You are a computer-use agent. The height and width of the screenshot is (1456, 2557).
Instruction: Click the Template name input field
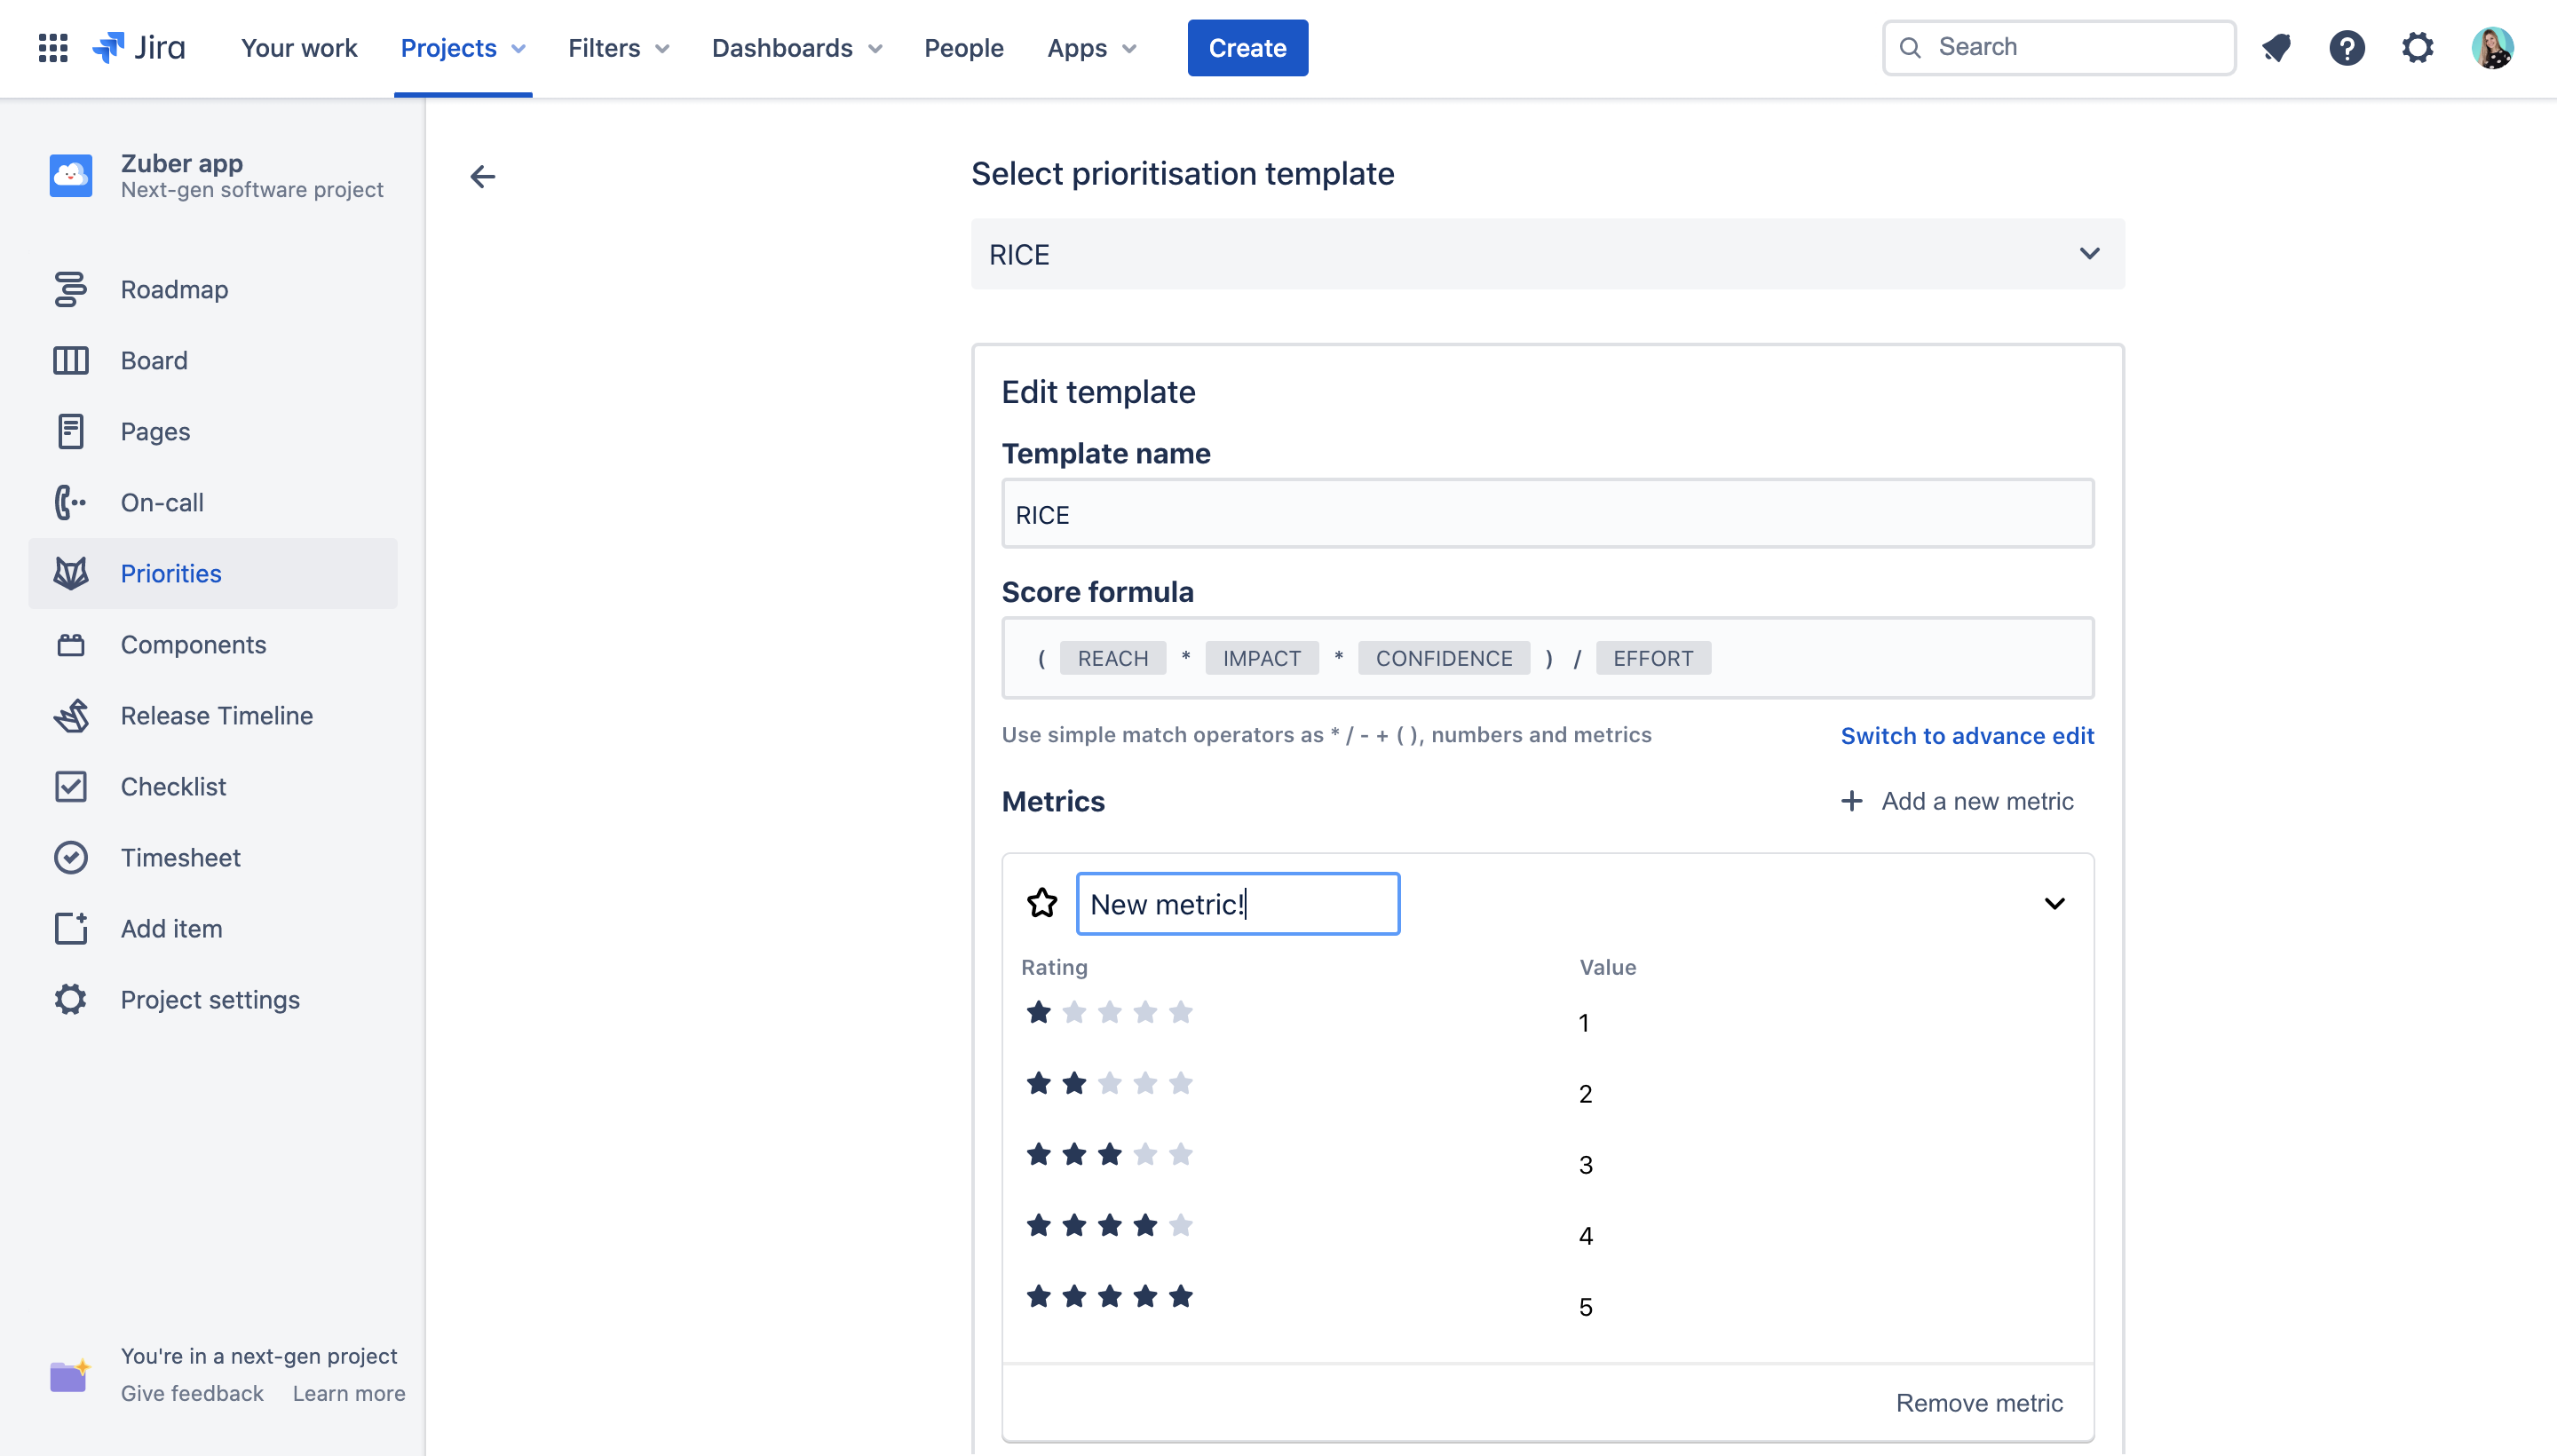point(1547,514)
